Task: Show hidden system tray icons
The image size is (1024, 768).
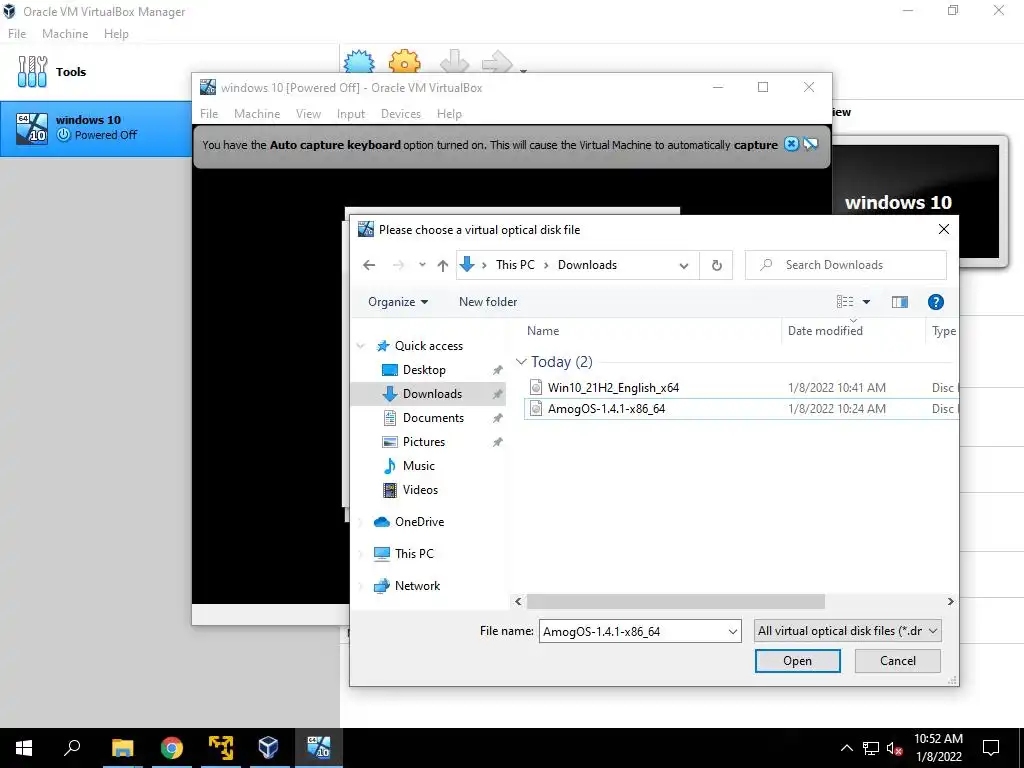Action: click(x=846, y=748)
